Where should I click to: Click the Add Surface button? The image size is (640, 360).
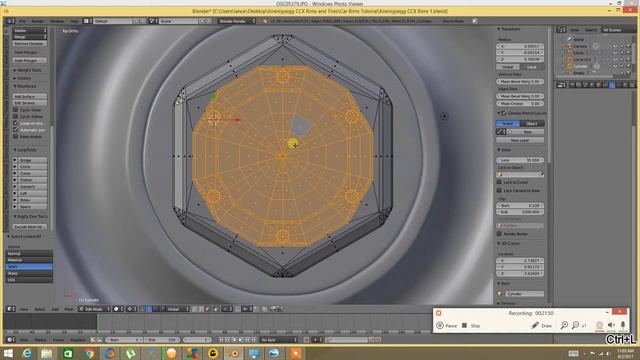30,96
